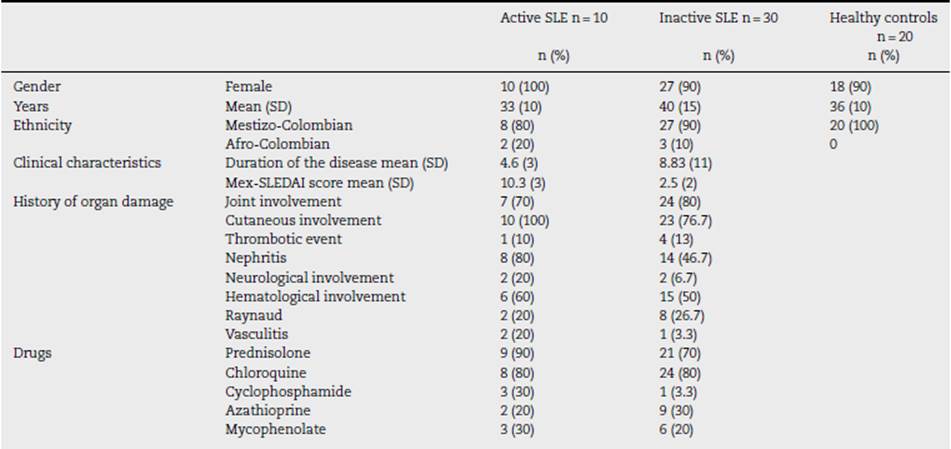Screen dimensions: 951x449
Task: Select the Mycophenolate drug cell
Action: click(275, 429)
